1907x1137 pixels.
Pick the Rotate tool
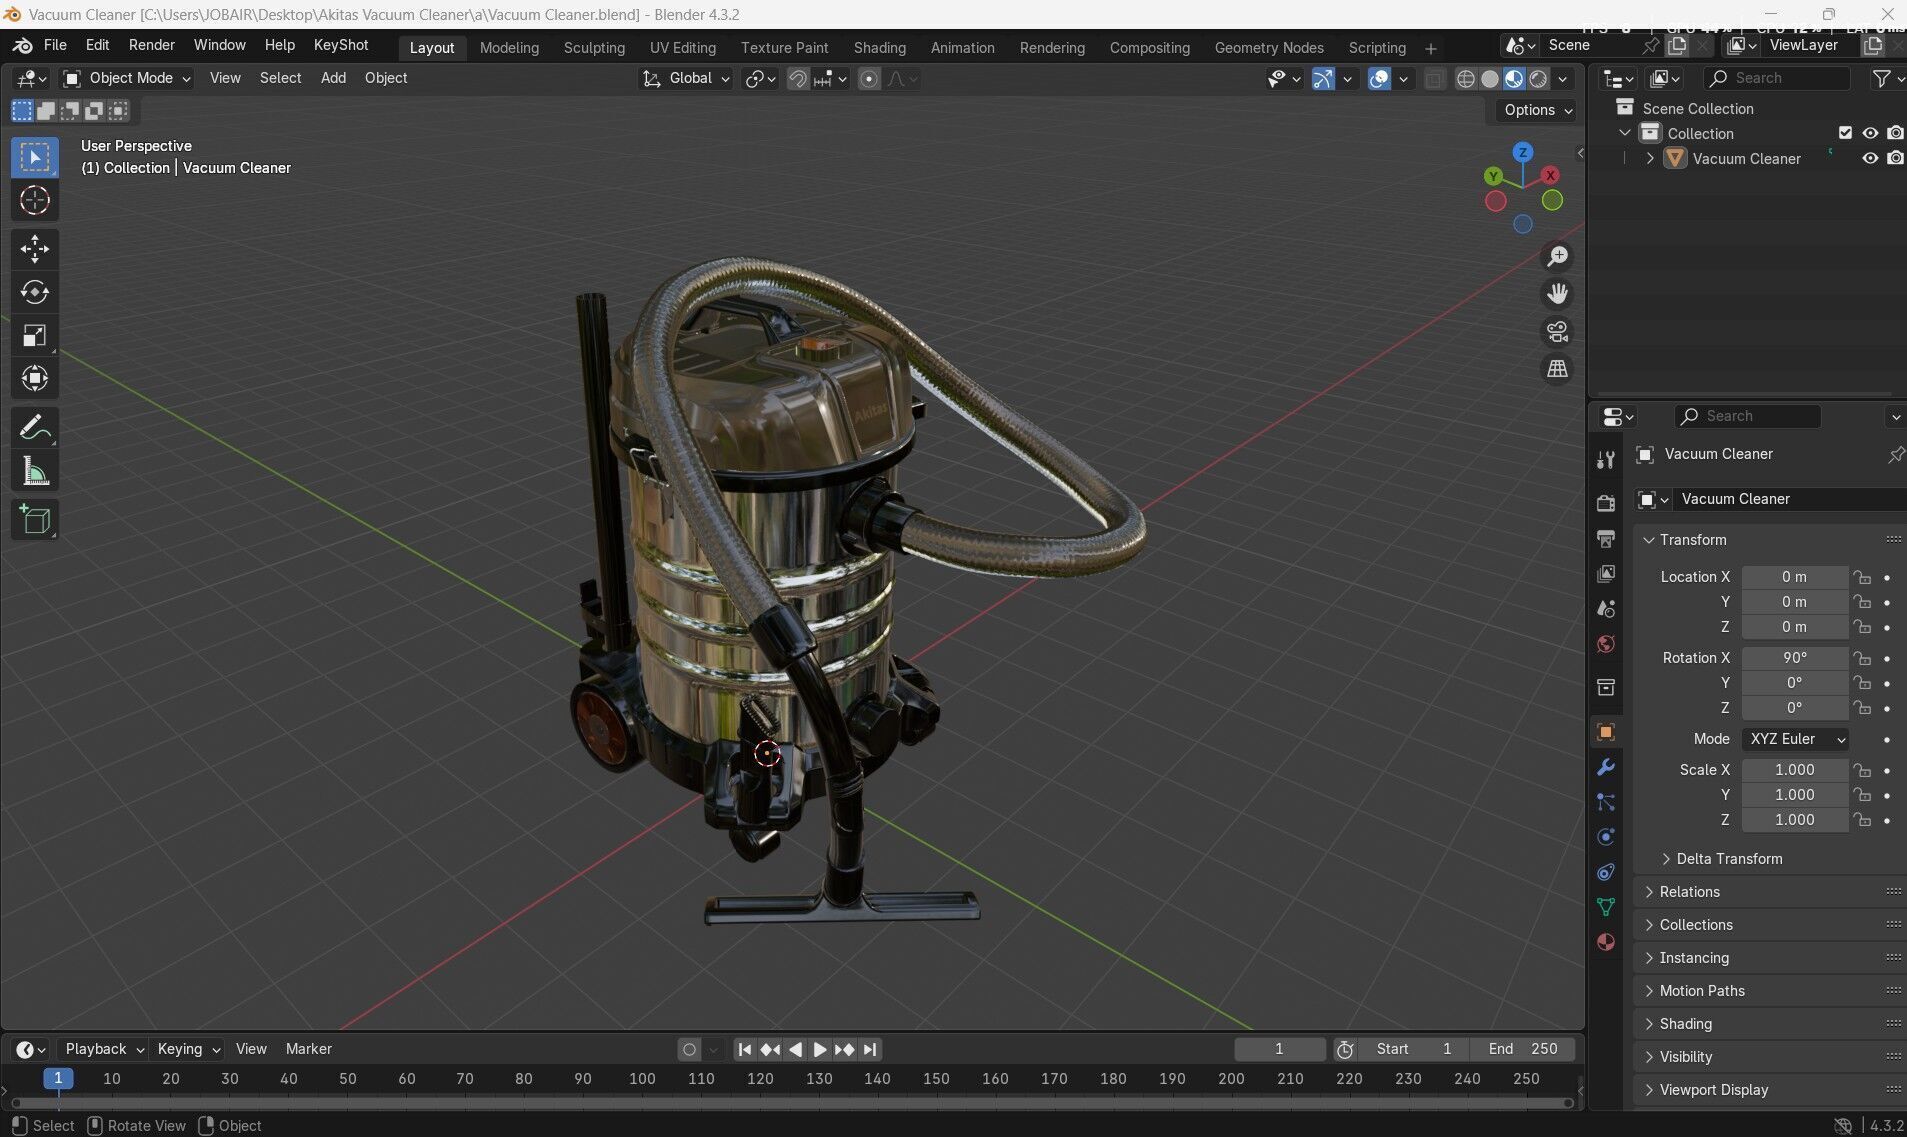click(35, 292)
